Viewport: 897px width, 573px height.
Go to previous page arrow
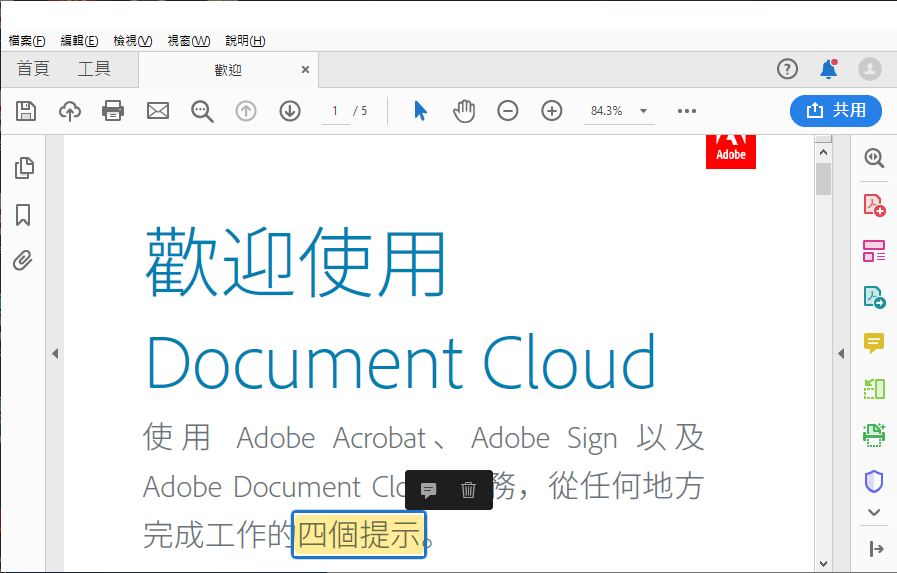(246, 111)
